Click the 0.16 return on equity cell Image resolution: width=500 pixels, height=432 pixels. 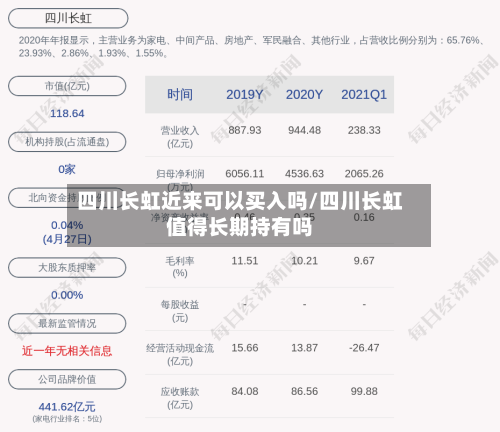click(x=364, y=217)
